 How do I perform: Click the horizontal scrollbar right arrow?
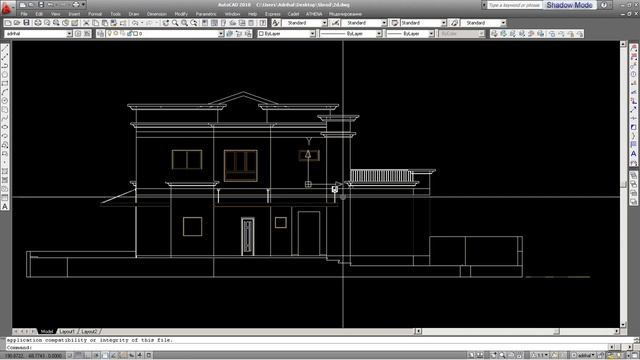617,331
